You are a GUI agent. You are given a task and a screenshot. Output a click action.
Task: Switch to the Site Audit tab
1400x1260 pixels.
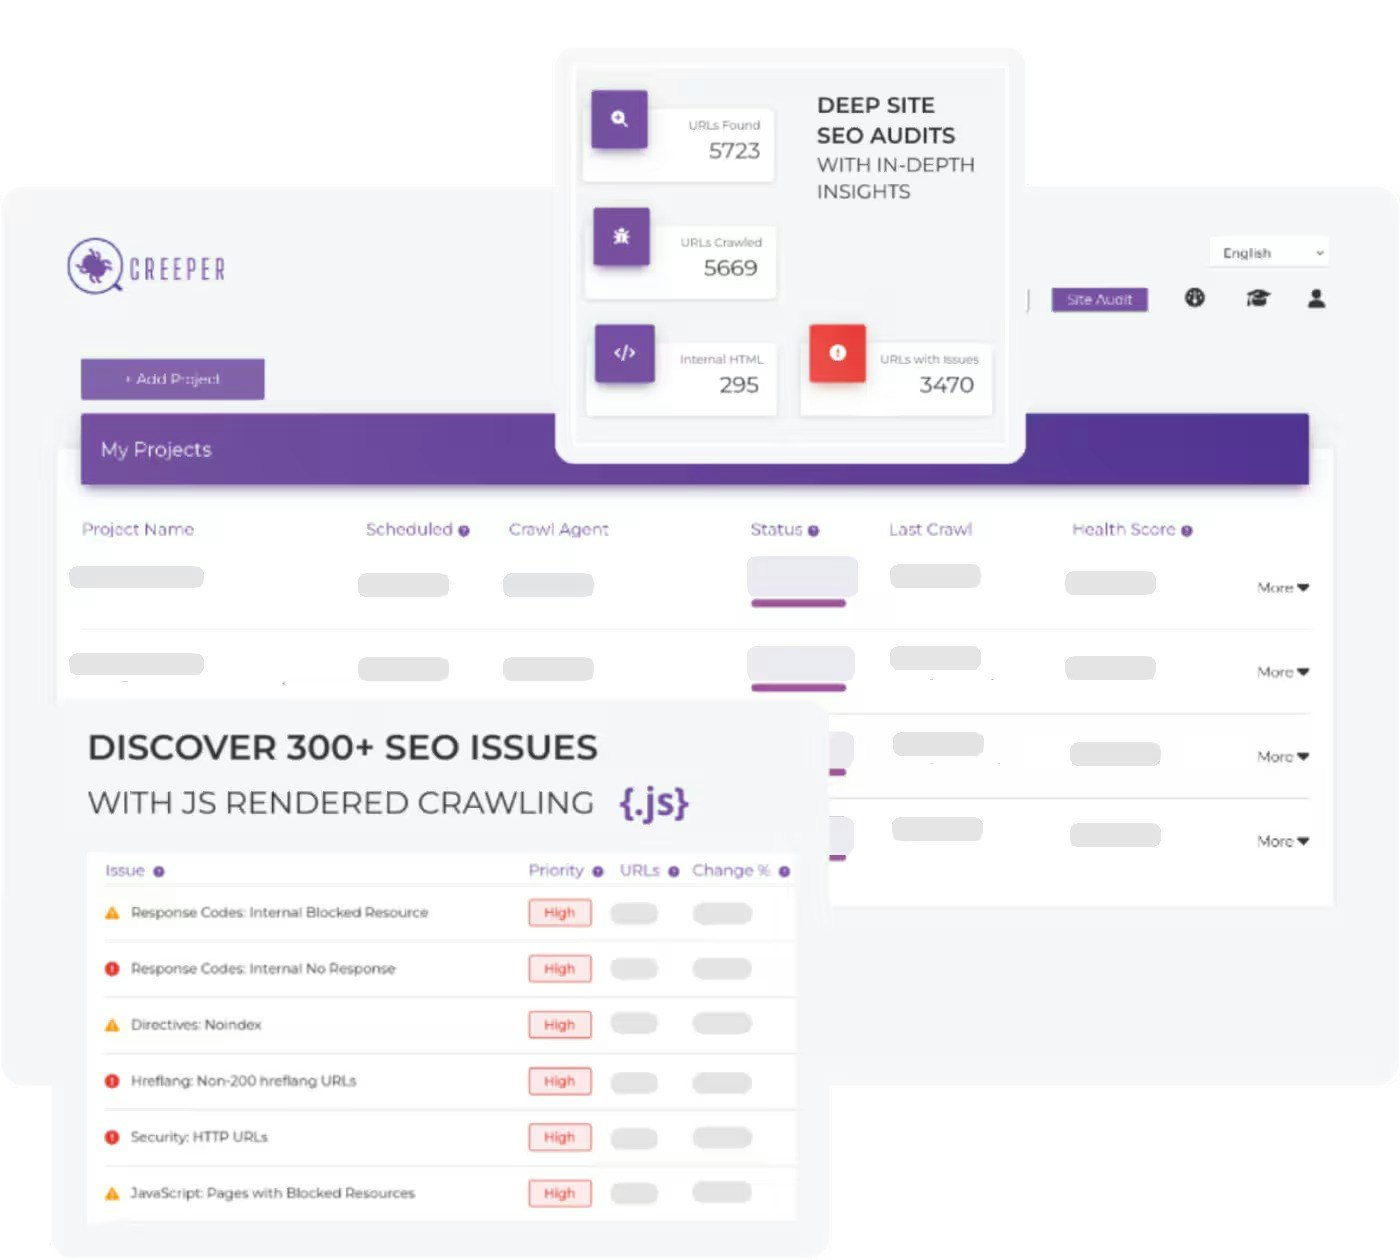(x=1098, y=299)
